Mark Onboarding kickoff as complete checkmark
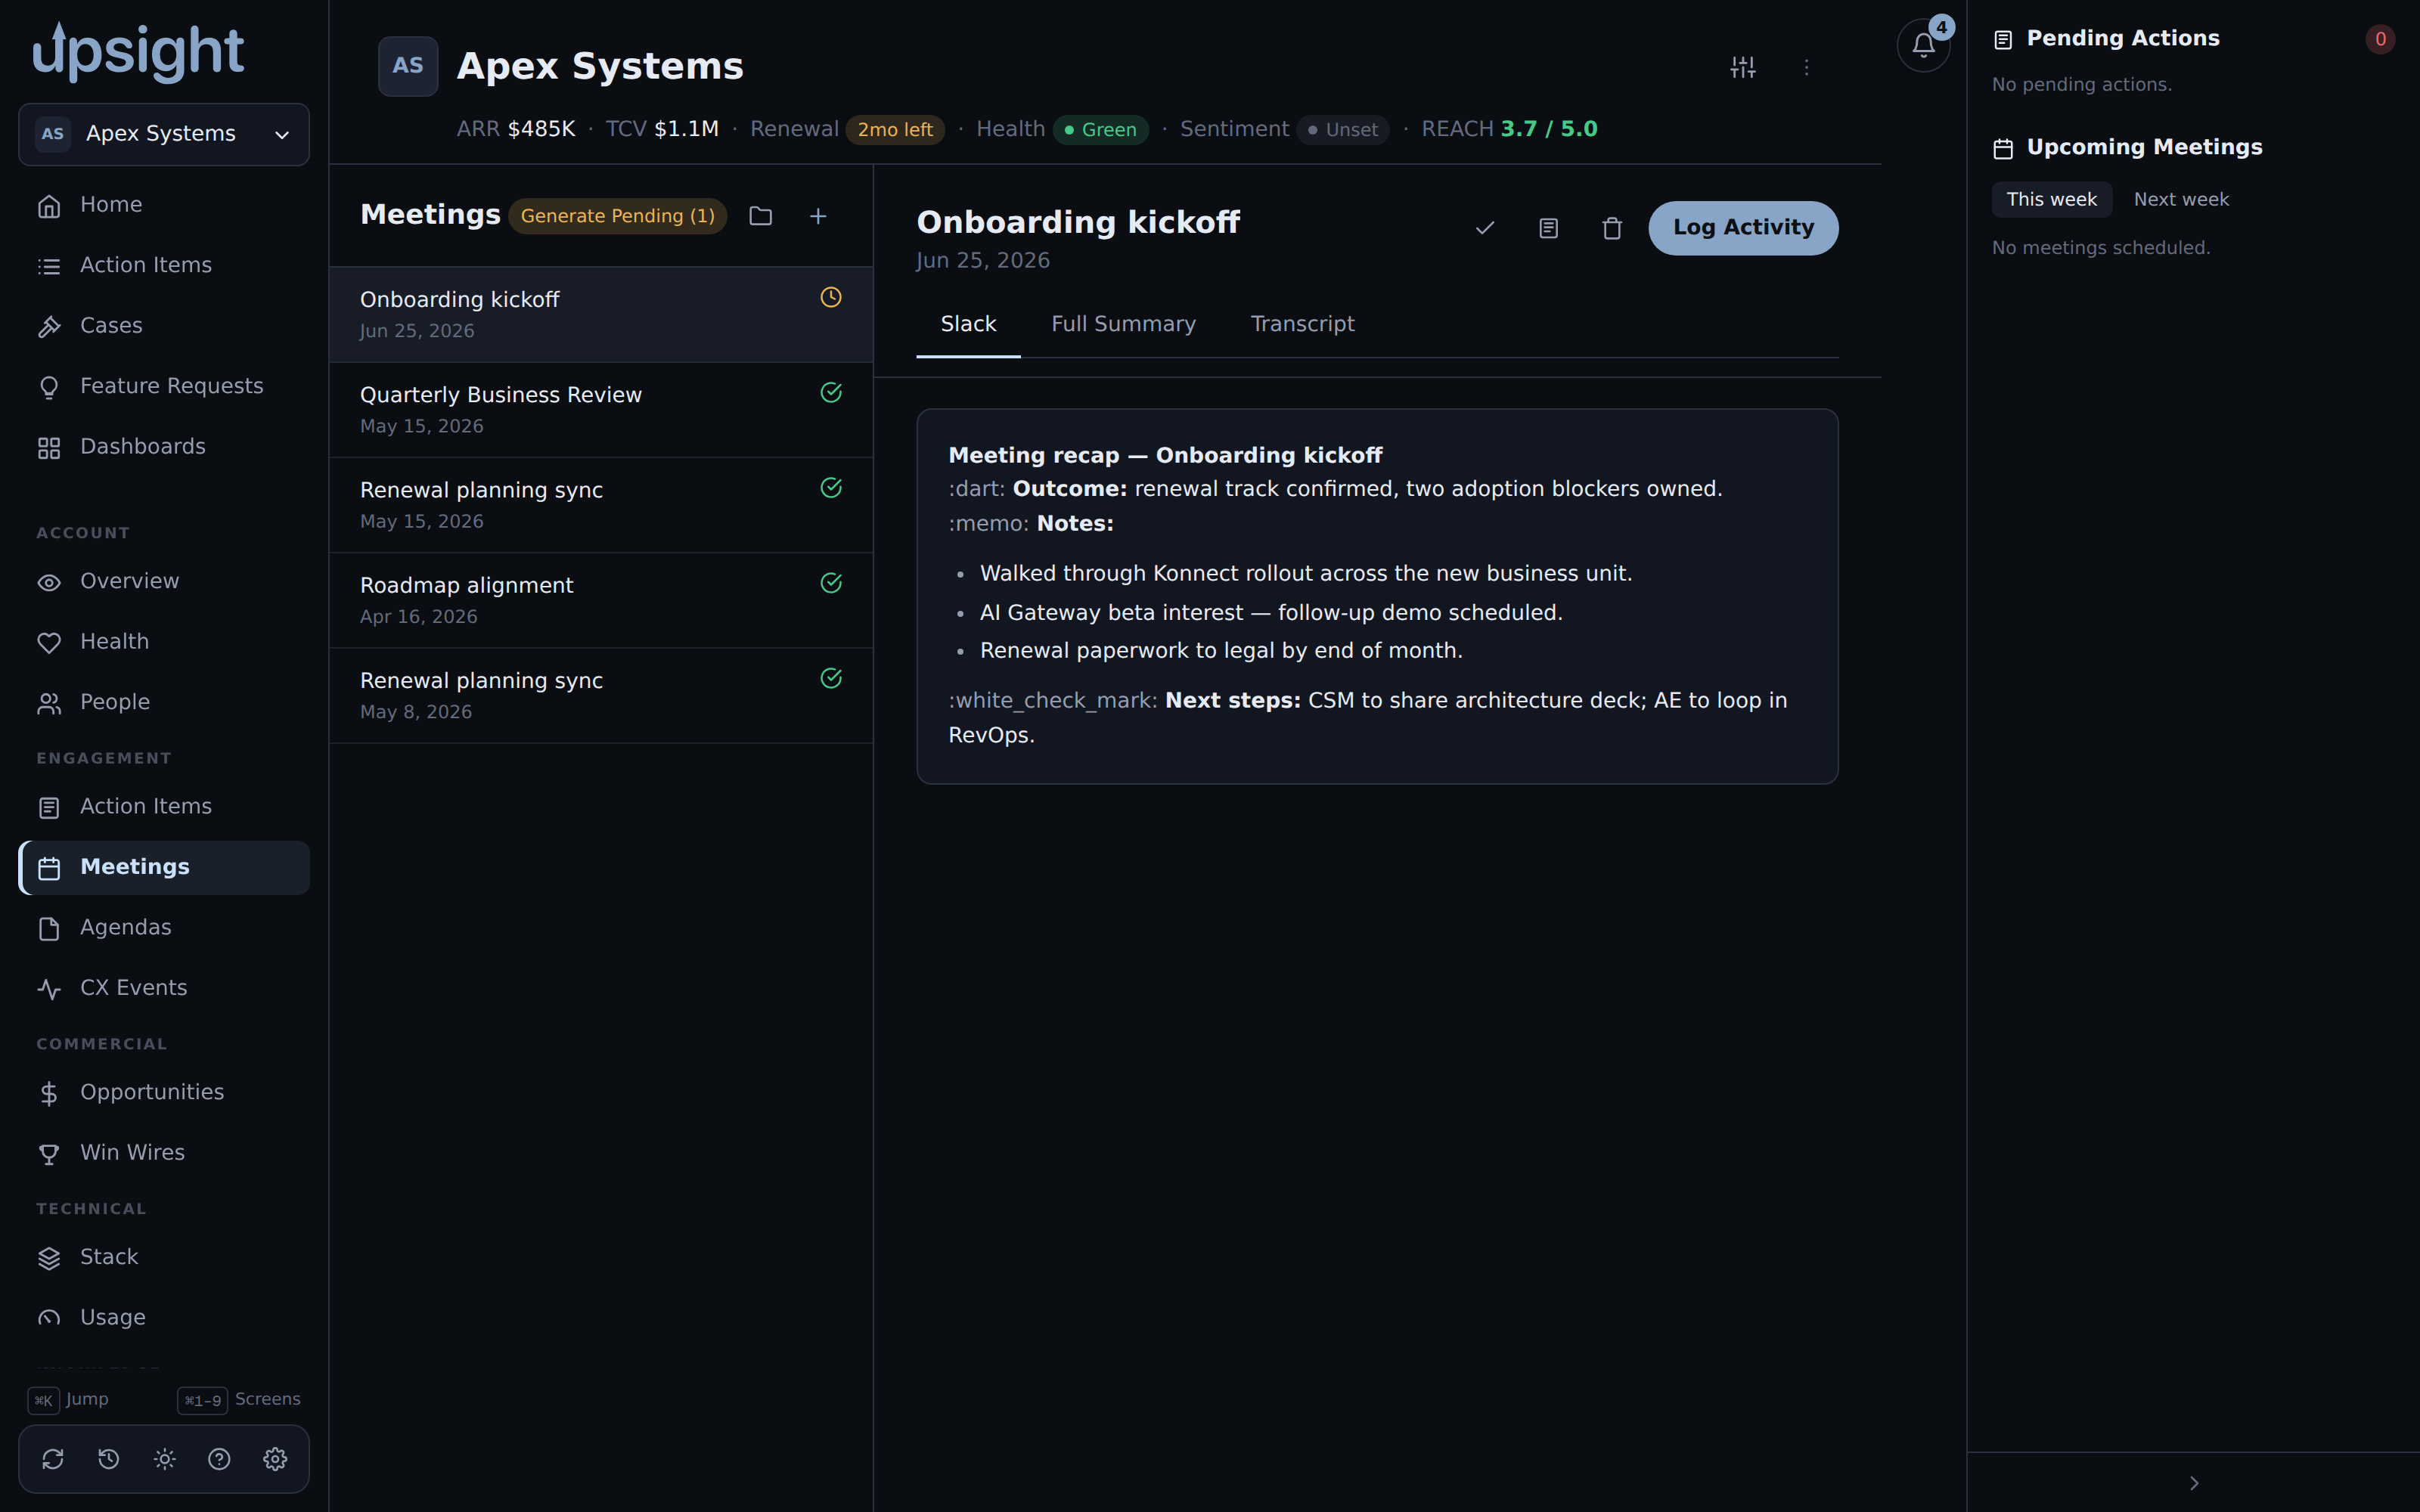This screenshot has height=1512, width=2420. tap(1485, 228)
